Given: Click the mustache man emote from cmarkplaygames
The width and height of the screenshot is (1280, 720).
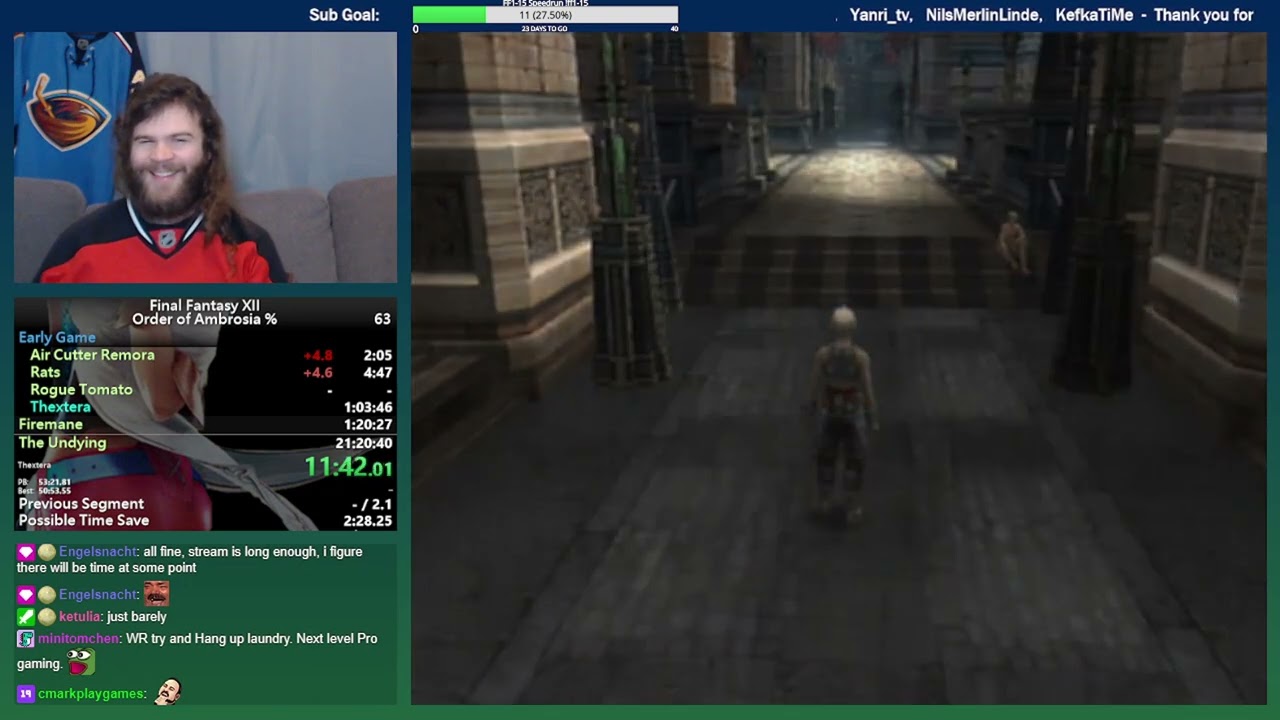Looking at the screenshot, I should (x=168, y=692).
